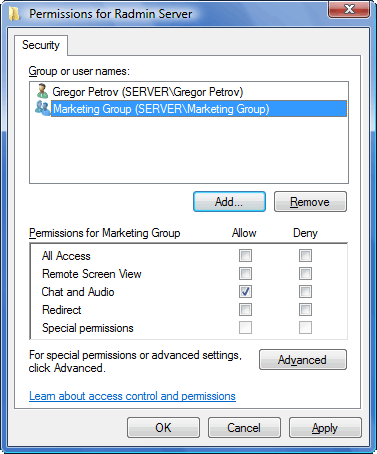This screenshot has width=377, height=454.
Task: Check Deny for Chat and Audio
Action: 305,292
